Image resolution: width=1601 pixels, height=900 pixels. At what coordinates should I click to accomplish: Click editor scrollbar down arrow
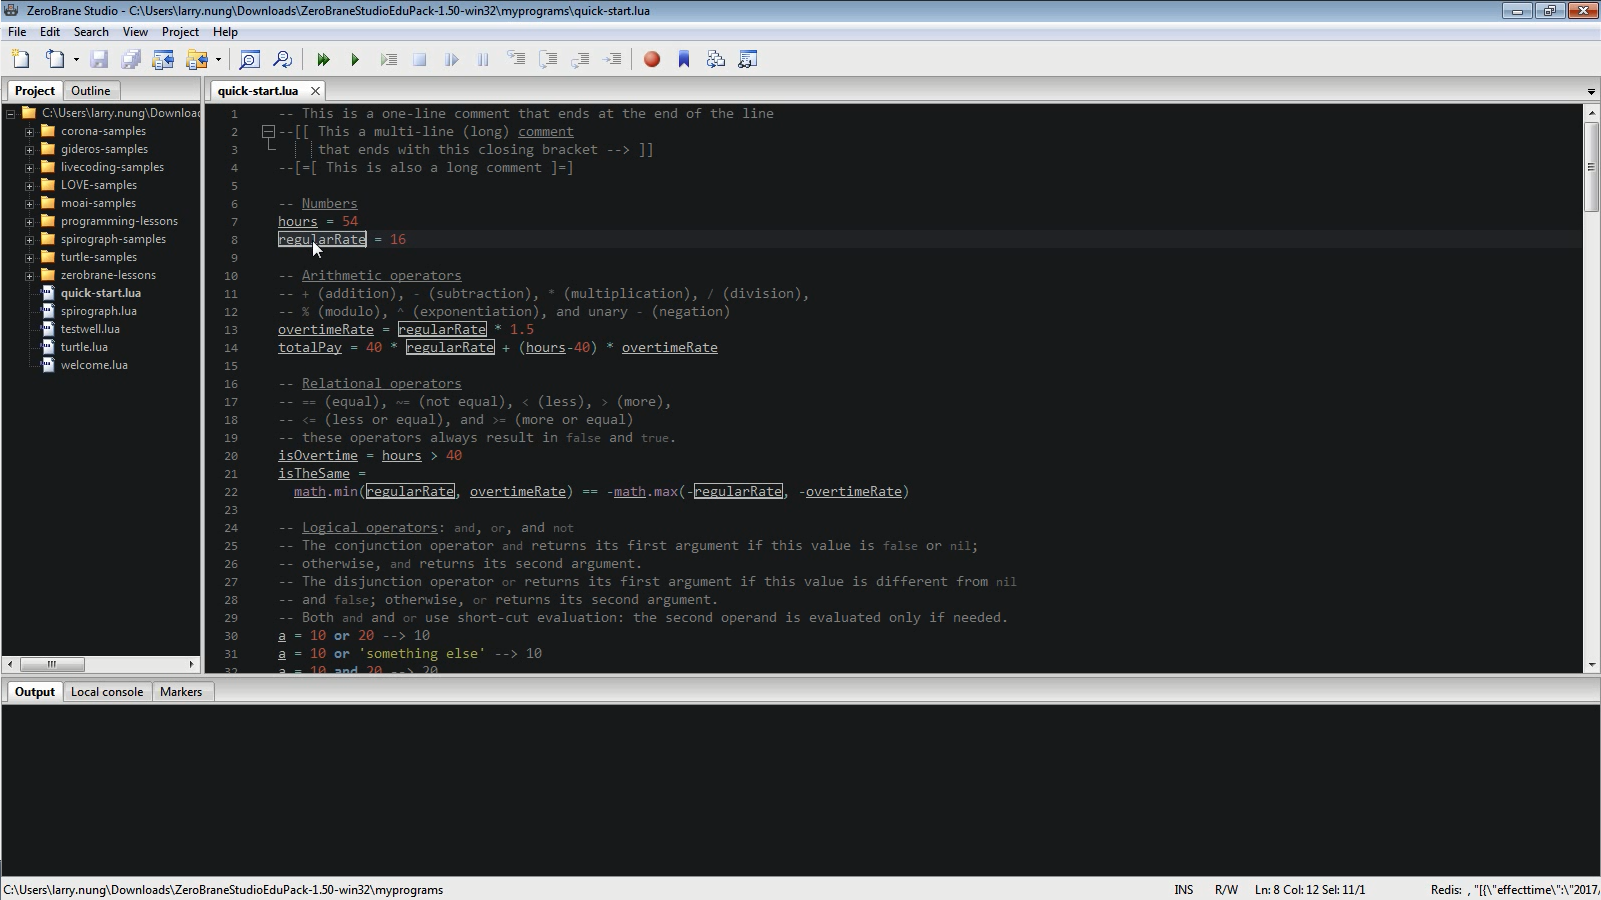pos(1591,665)
